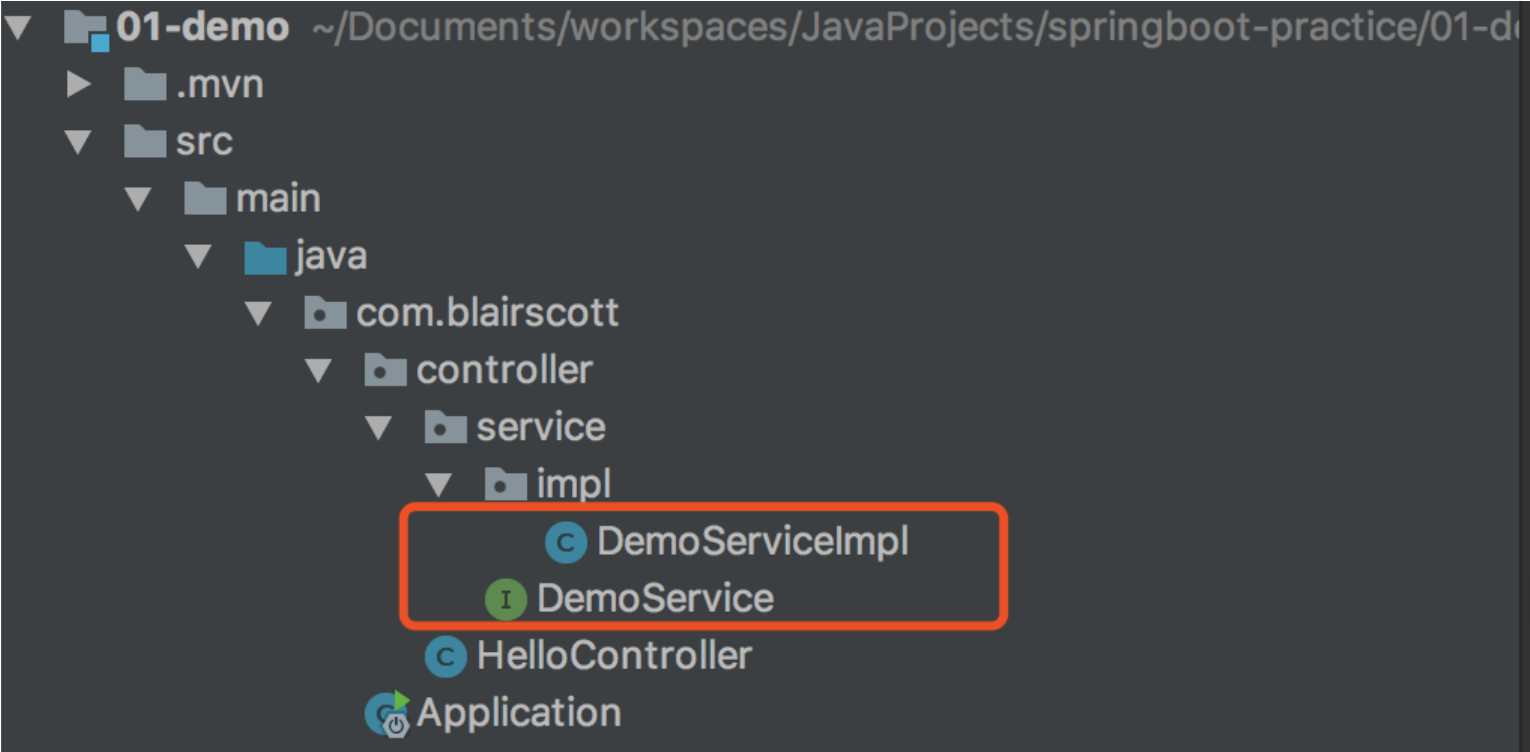Collapse the impl package arrow
1530x752 pixels.
coord(439,486)
